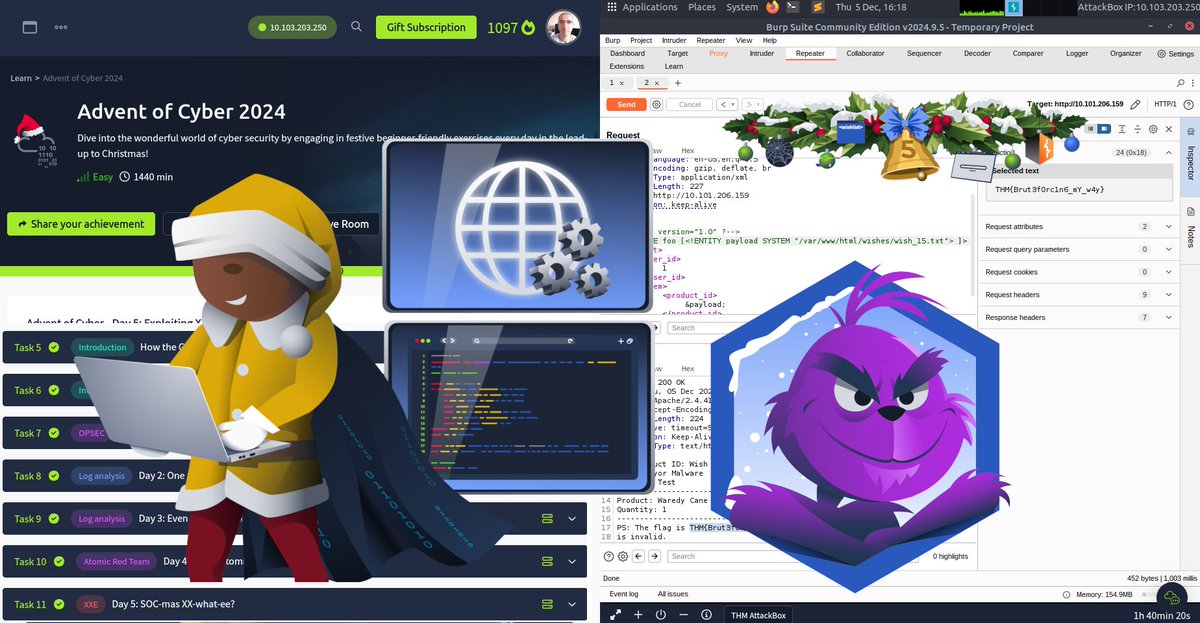Open the response search help icon
Screen dimensions: 1200x623
tap(608, 556)
